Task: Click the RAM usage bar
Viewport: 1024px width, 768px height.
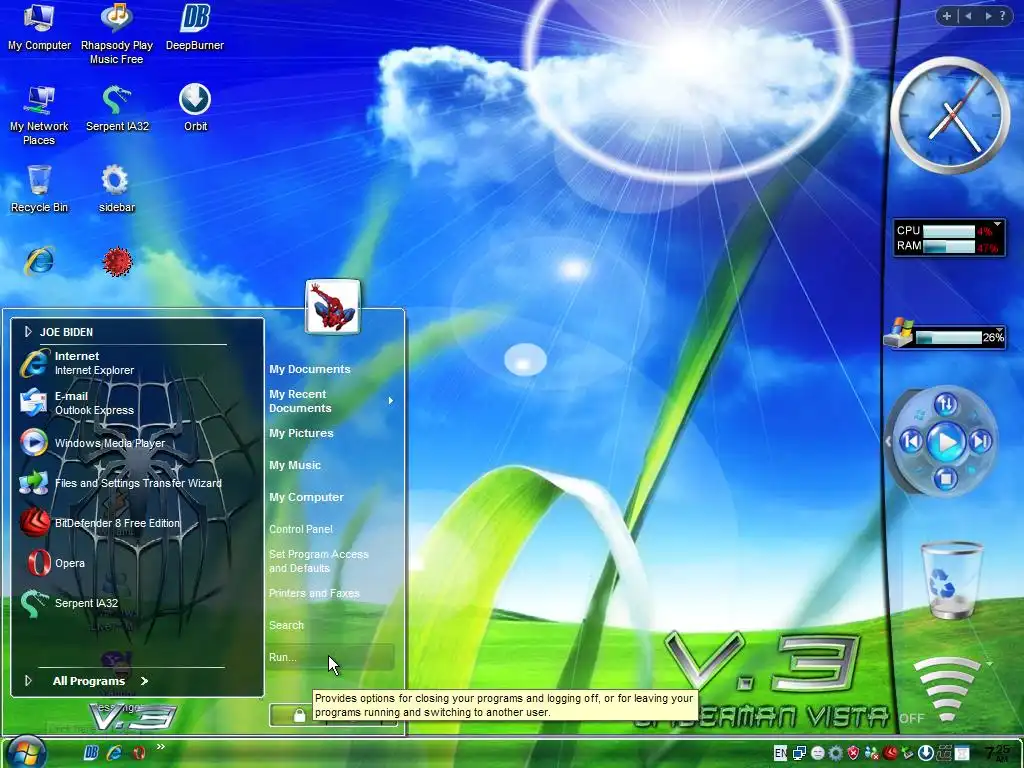Action: (949, 247)
